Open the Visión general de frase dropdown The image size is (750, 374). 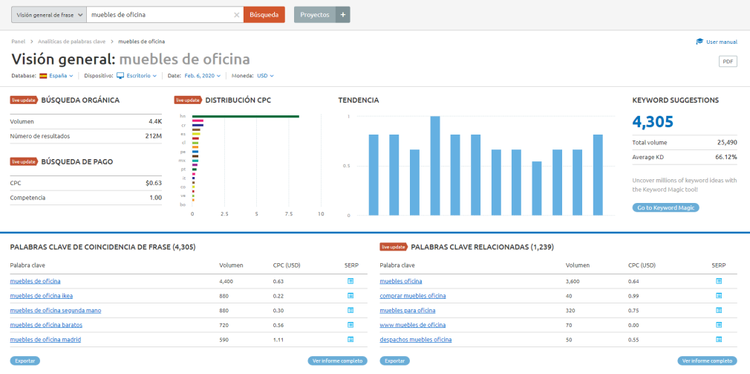click(49, 15)
